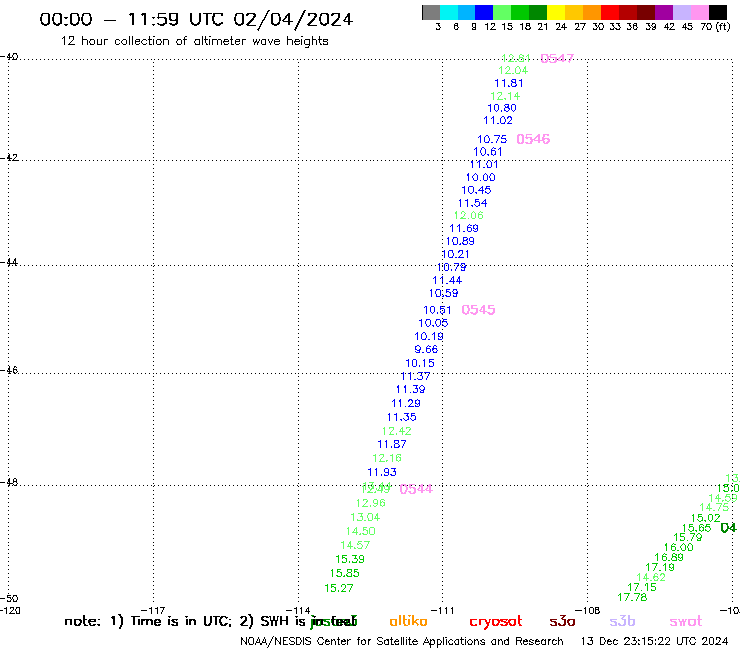Select the wave height value 11.69
The width and height of the screenshot is (740, 650).
point(464,228)
